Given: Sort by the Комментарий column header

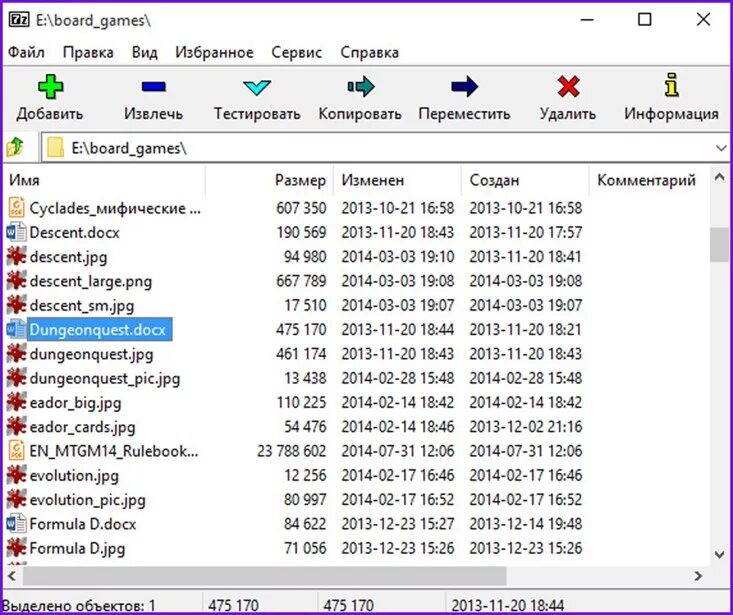Looking at the screenshot, I should point(649,180).
